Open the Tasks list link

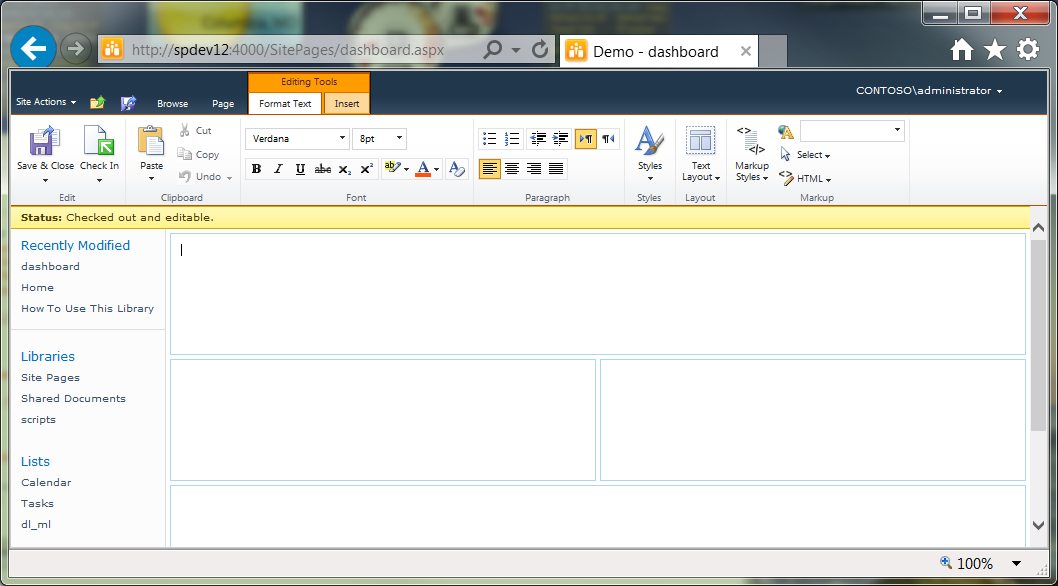click(x=37, y=503)
